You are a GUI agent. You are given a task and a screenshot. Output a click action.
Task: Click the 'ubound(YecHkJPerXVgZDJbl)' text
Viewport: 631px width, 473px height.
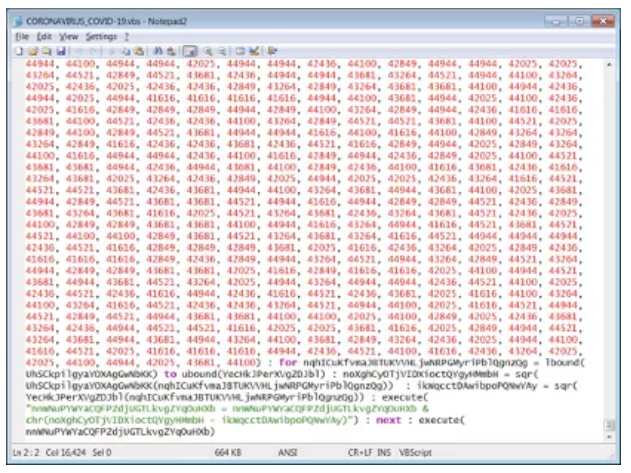[x=253, y=374]
